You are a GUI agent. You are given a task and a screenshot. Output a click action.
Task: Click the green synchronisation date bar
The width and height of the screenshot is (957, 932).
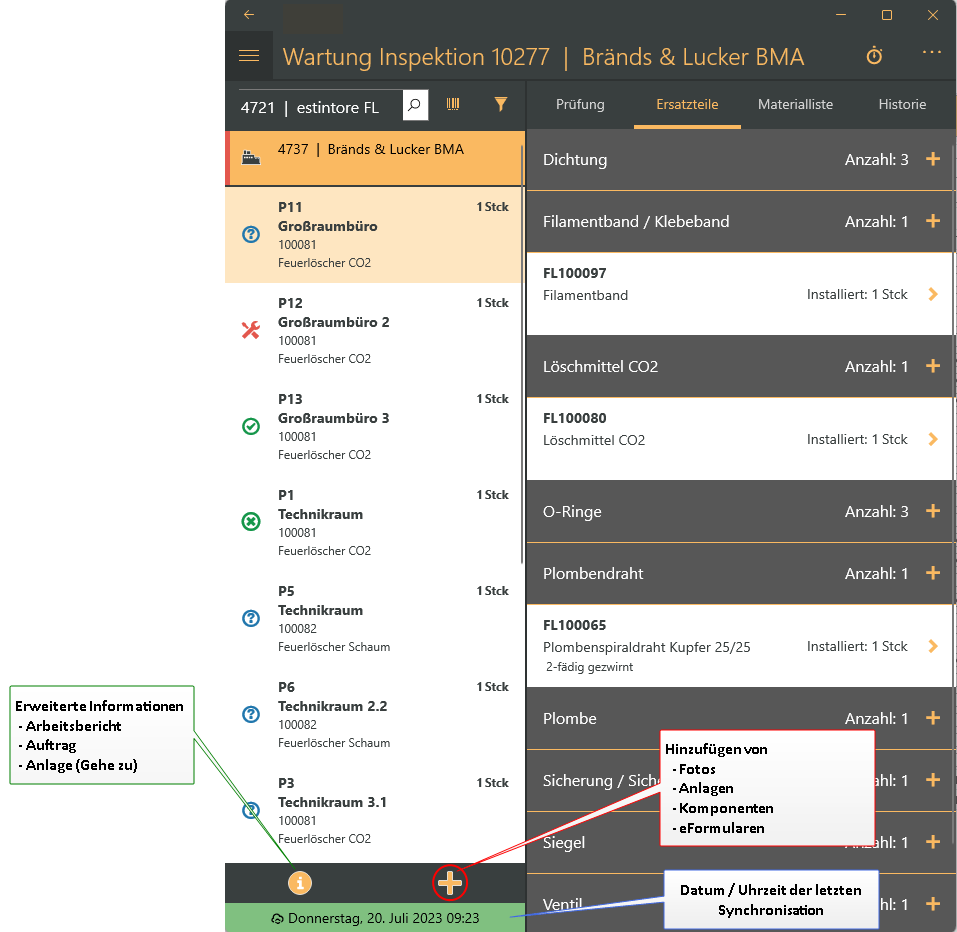pyautogui.click(x=375, y=918)
